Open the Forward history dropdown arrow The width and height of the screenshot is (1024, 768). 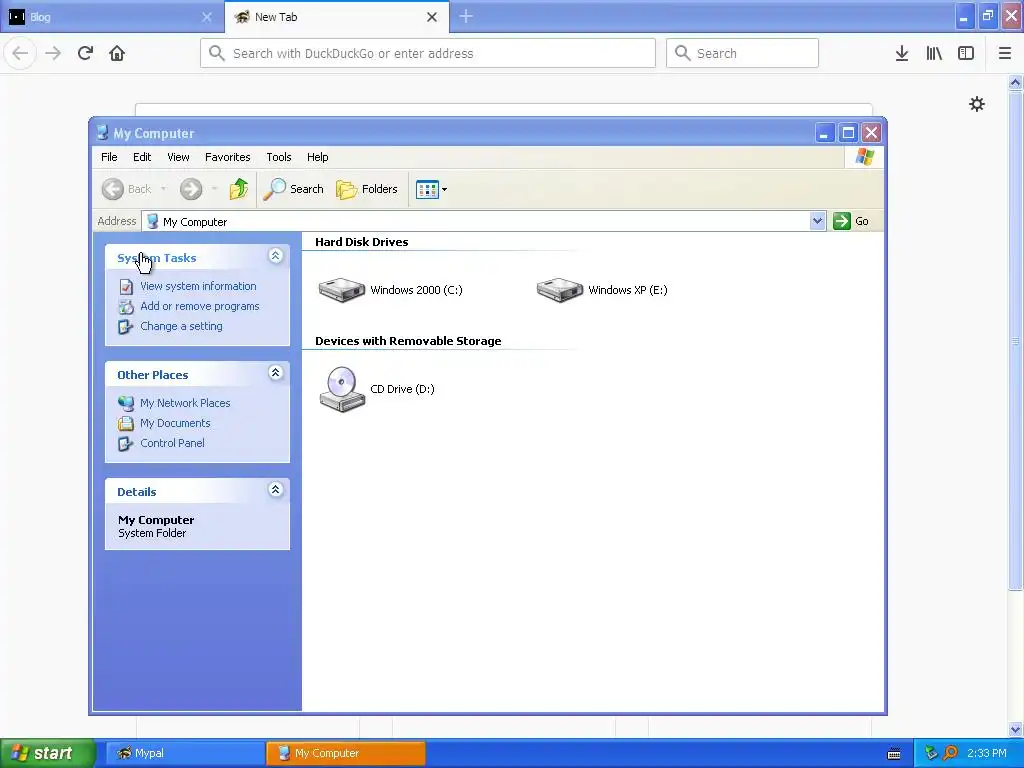[214, 189]
